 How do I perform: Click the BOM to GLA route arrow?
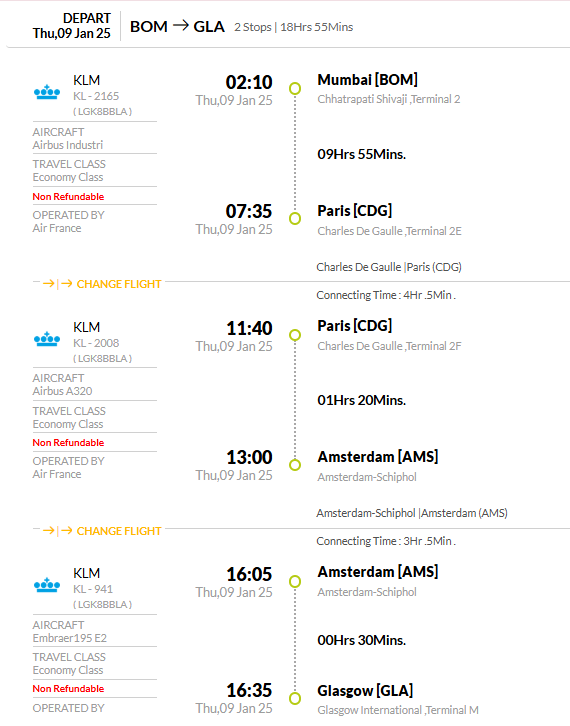(x=181, y=25)
